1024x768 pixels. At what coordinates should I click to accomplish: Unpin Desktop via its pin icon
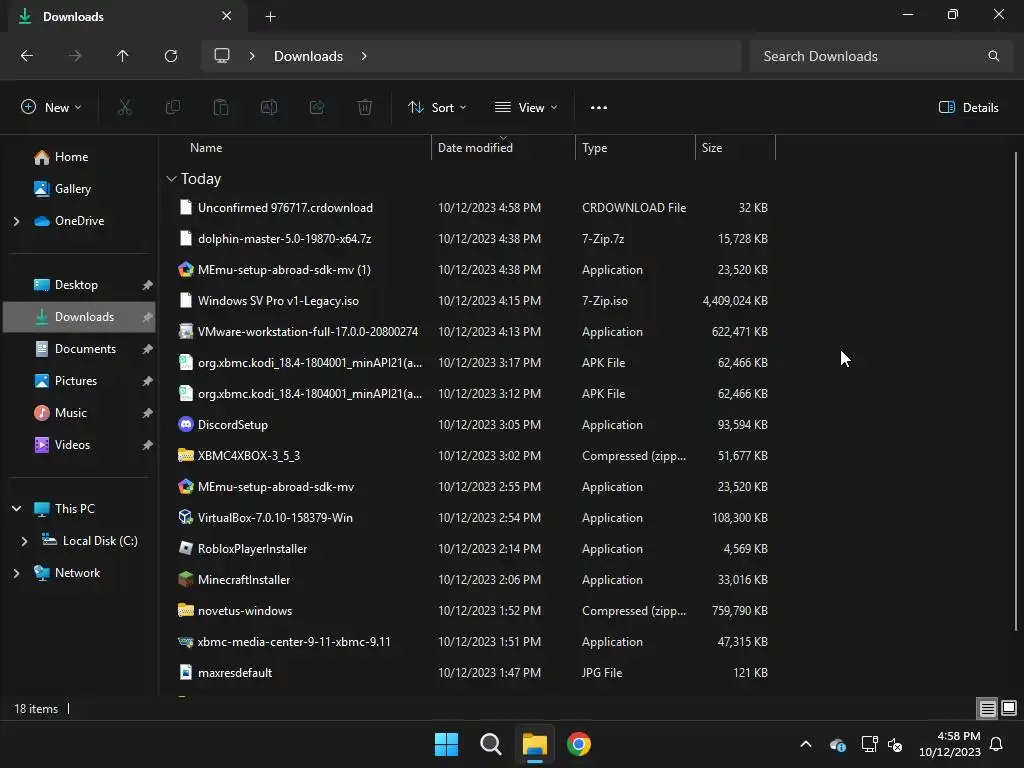pyautogui.click(x=148, y=285)
